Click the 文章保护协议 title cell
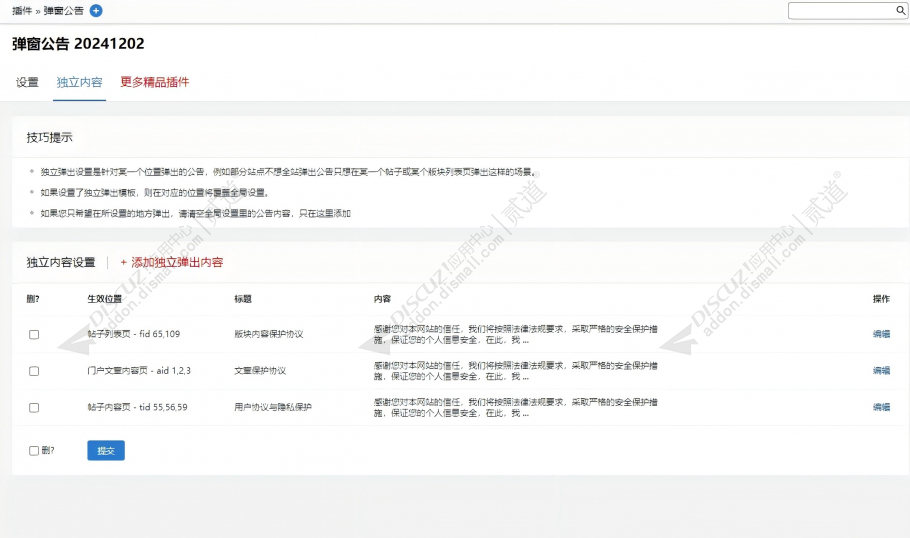Image resolution: width=910 pixels, height=538 pixels. 260,370
